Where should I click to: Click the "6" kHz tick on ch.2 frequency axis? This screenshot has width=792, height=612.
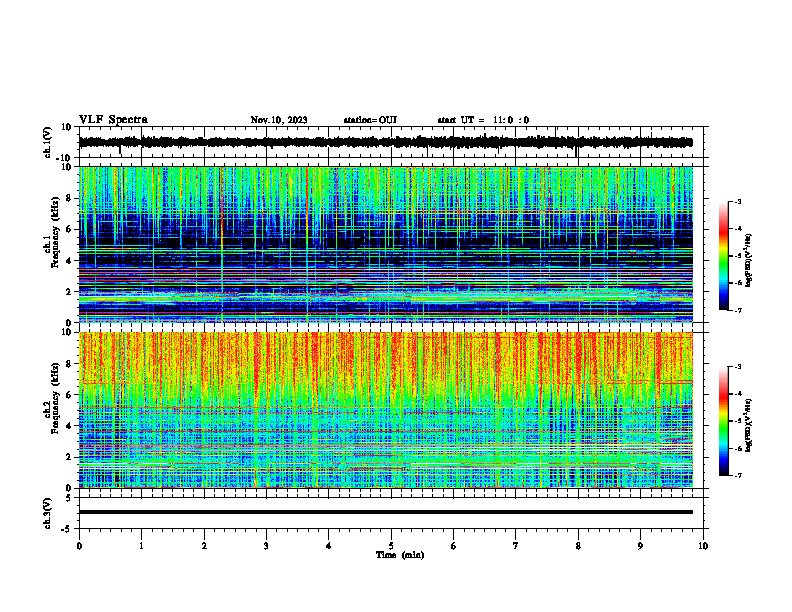point(69,394)
